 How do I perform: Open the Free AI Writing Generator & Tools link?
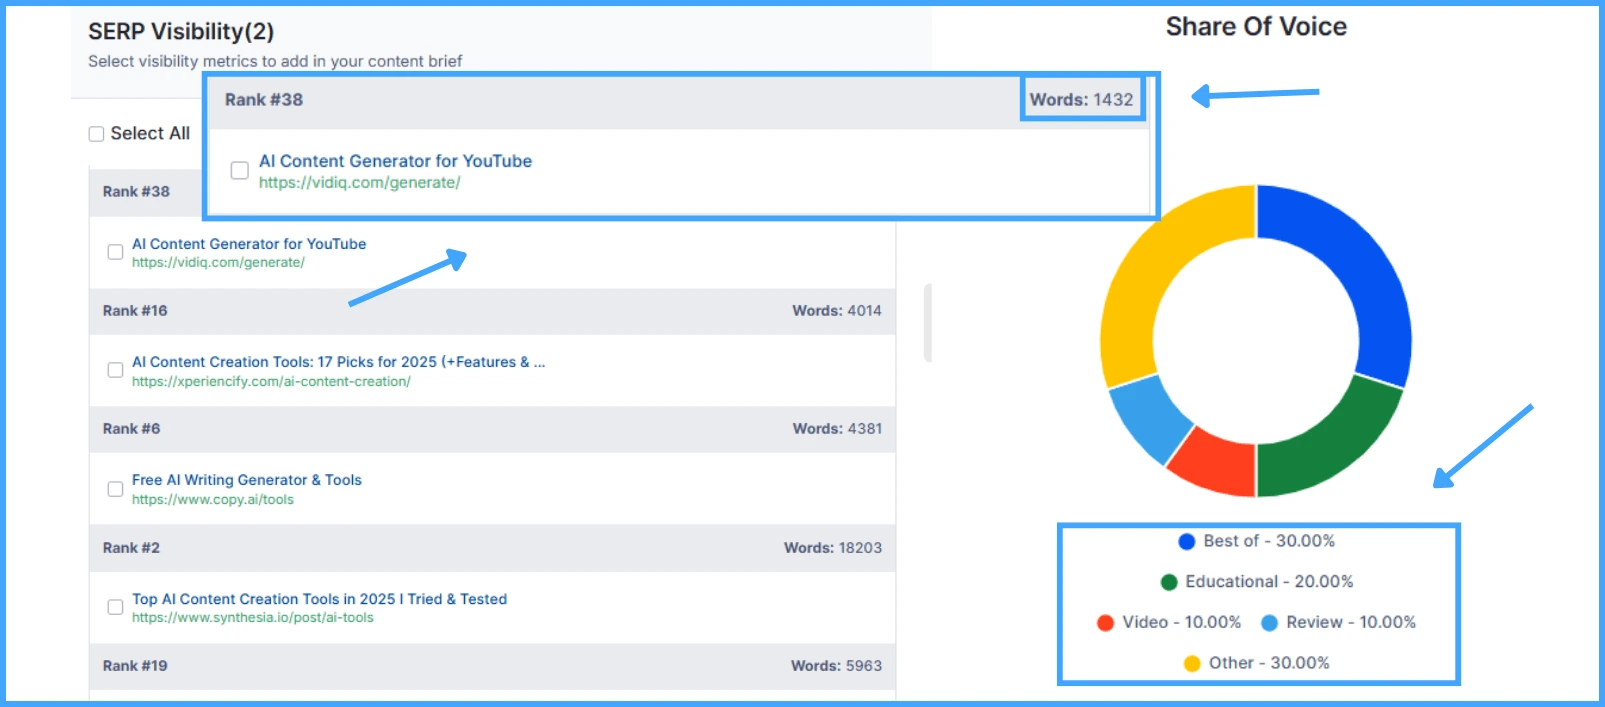(x=246, y=480)
